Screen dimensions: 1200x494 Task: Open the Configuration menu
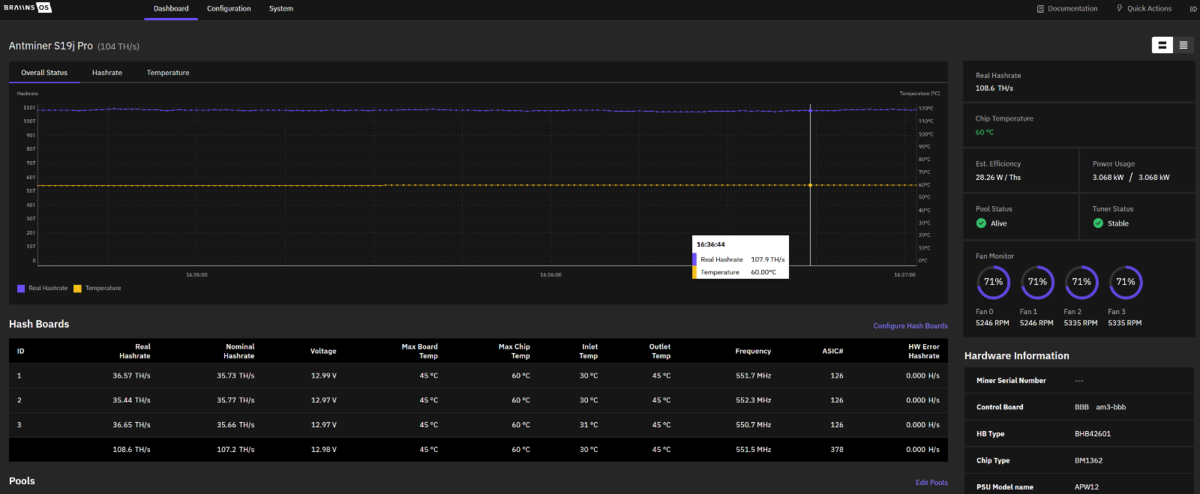tap(229, 8)
